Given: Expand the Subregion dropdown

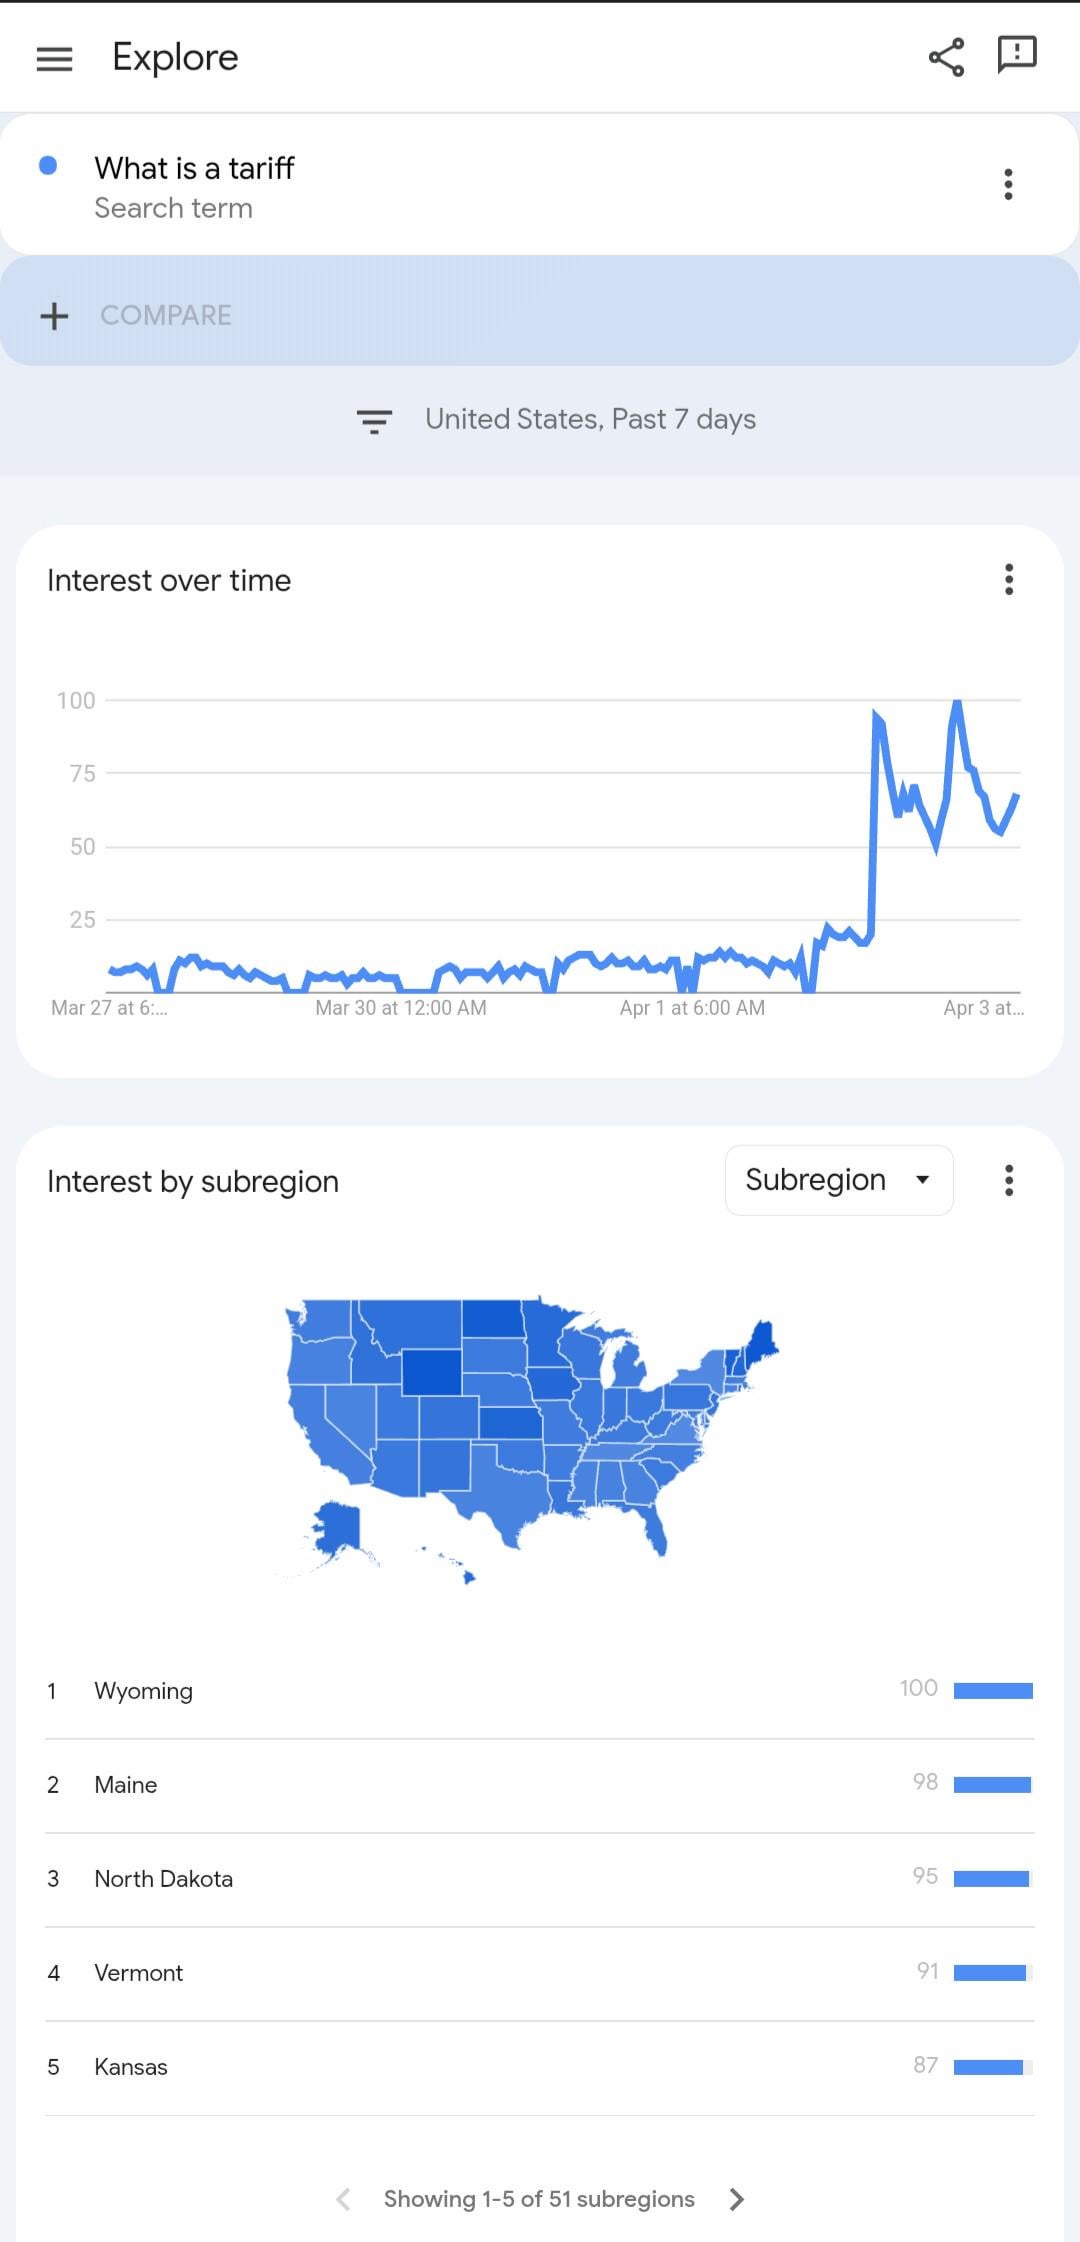Looking at the screenshot, I should coord(839,1180).
